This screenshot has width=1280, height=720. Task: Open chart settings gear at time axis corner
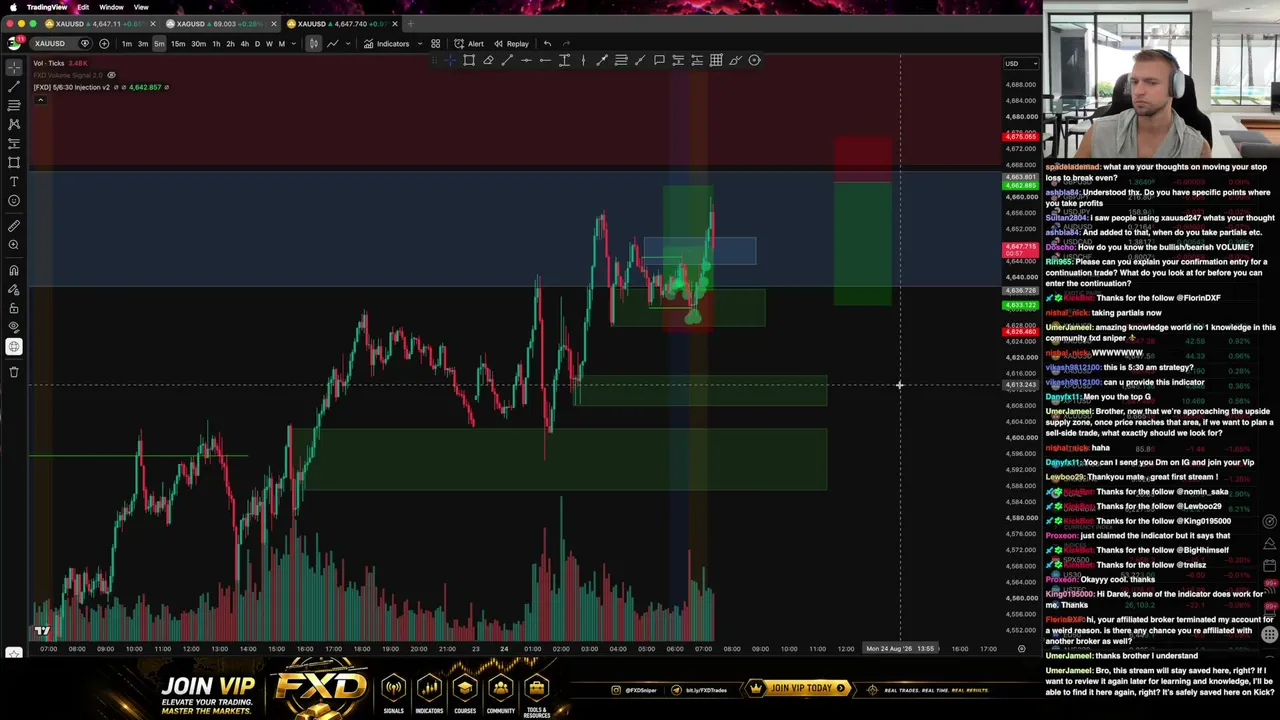coord(1021,649)
